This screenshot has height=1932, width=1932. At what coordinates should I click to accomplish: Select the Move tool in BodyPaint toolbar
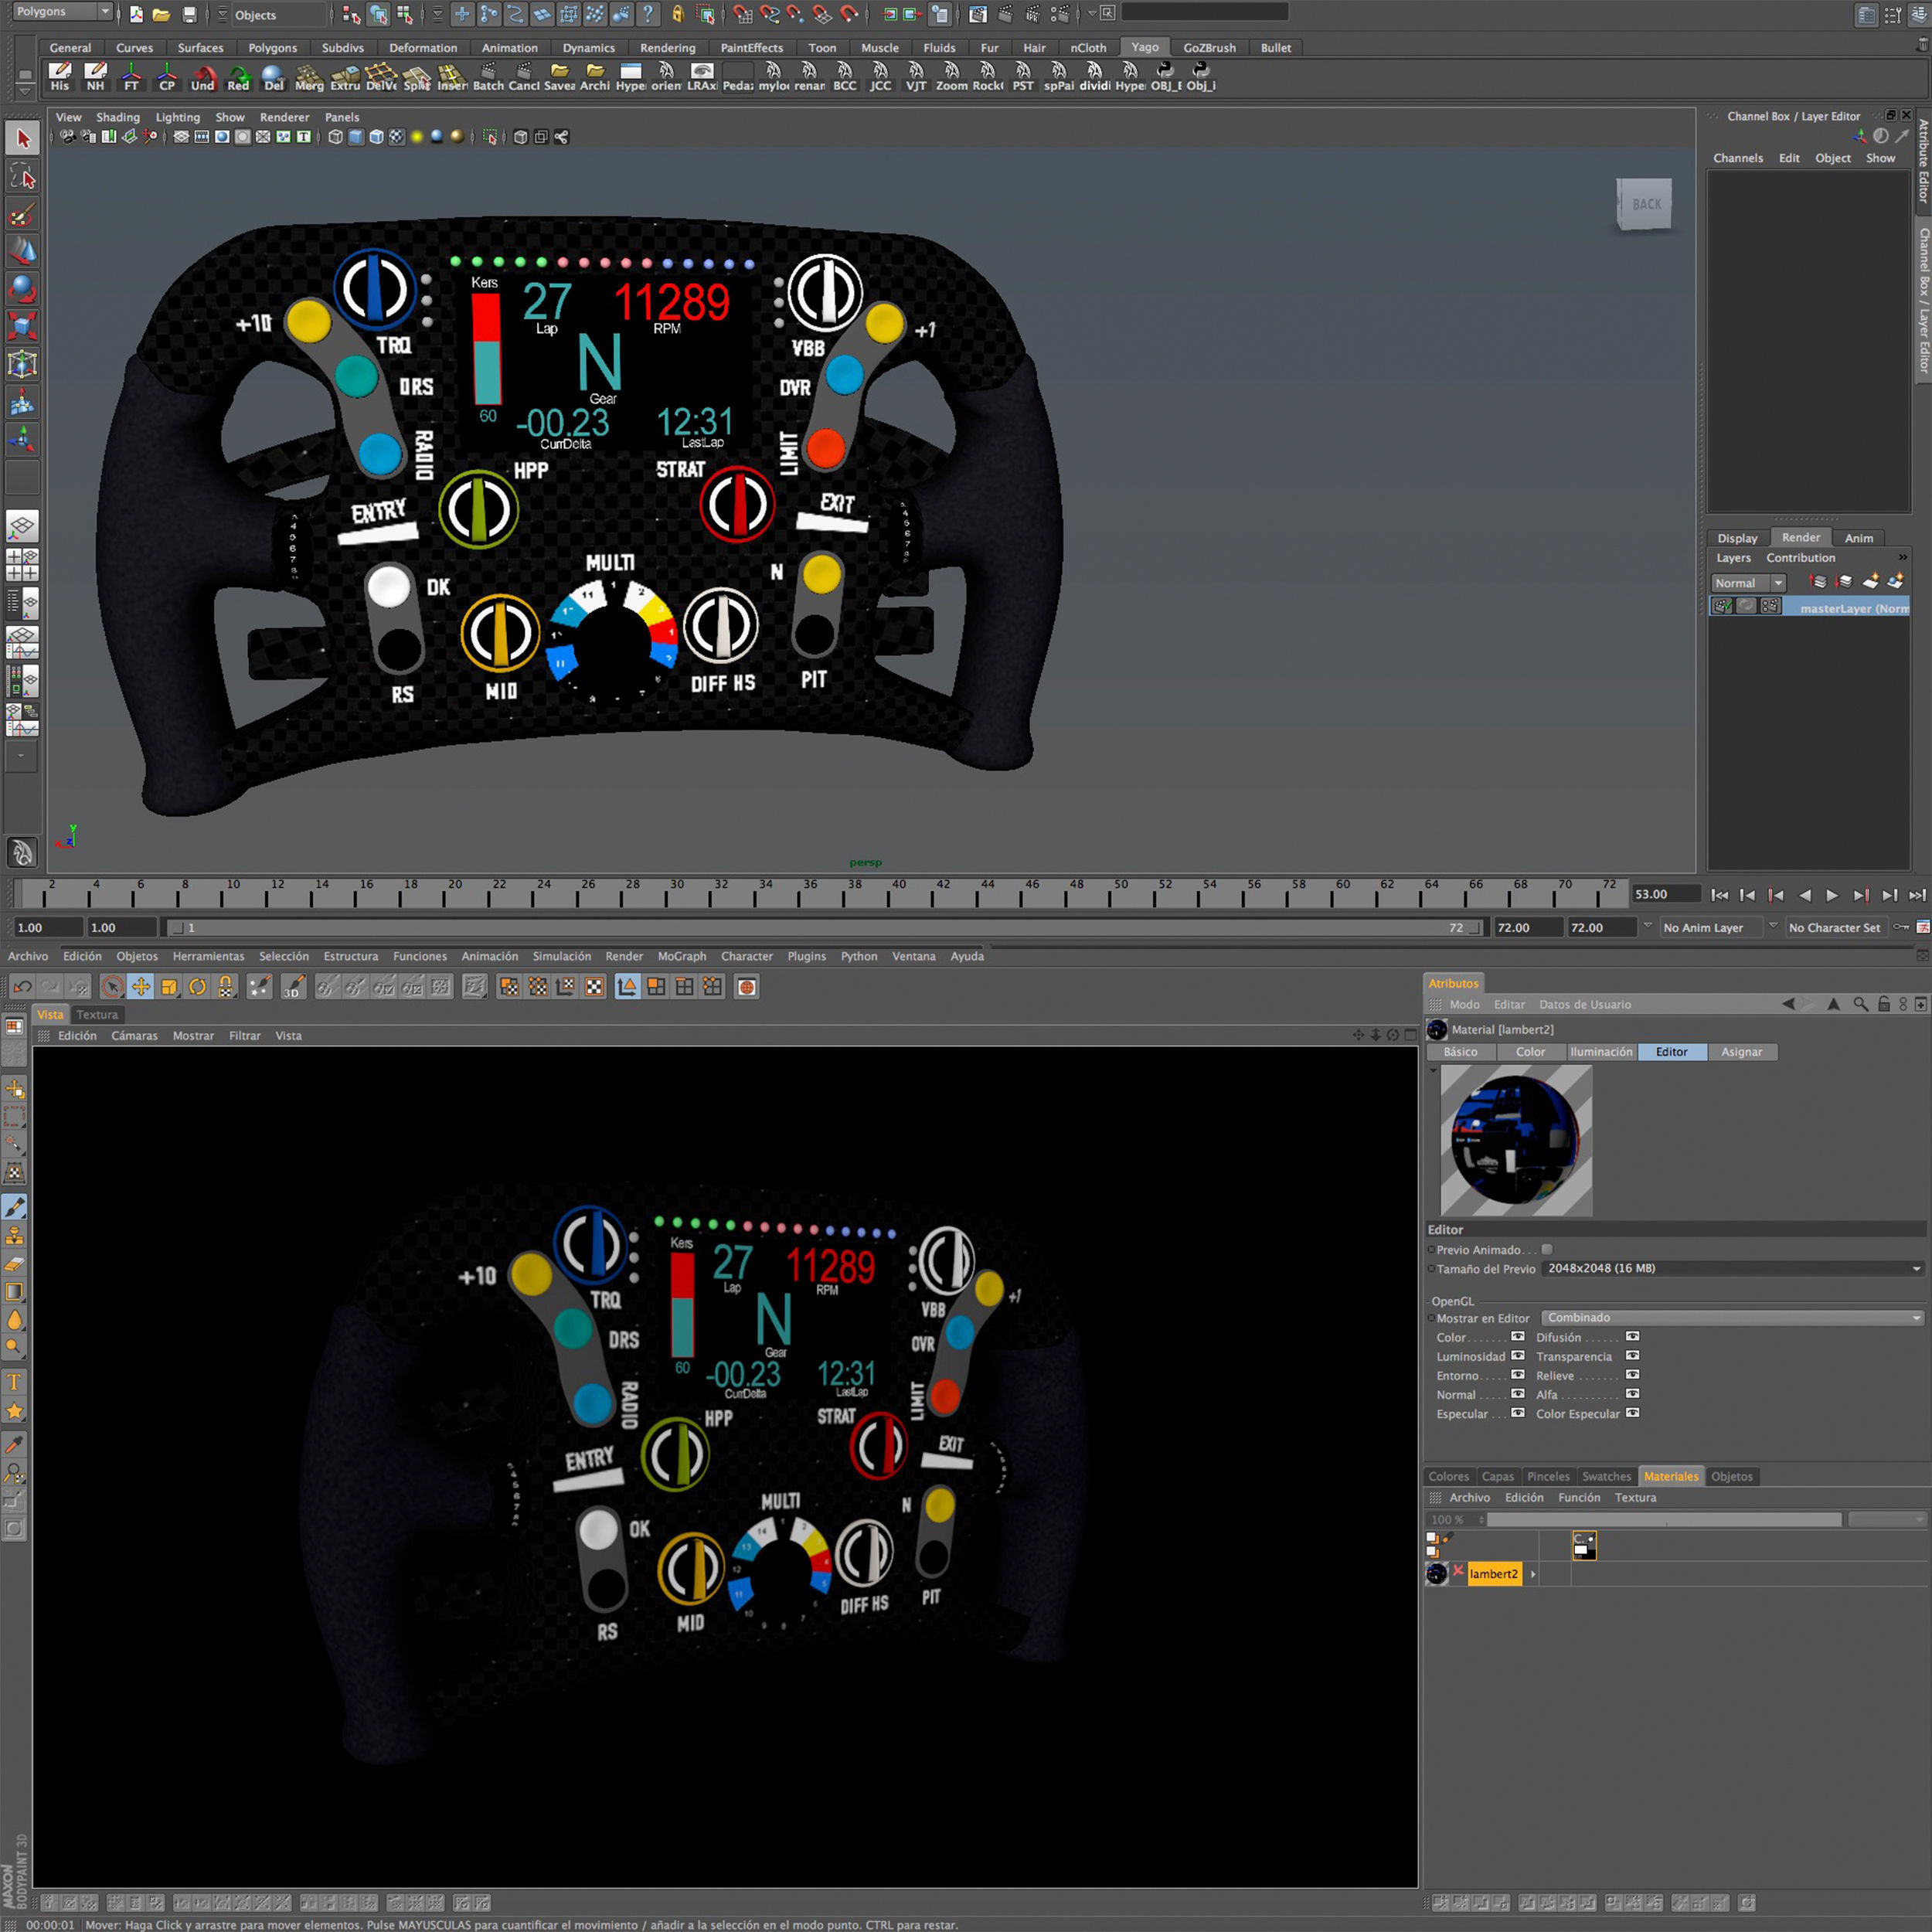pos(141,988)
